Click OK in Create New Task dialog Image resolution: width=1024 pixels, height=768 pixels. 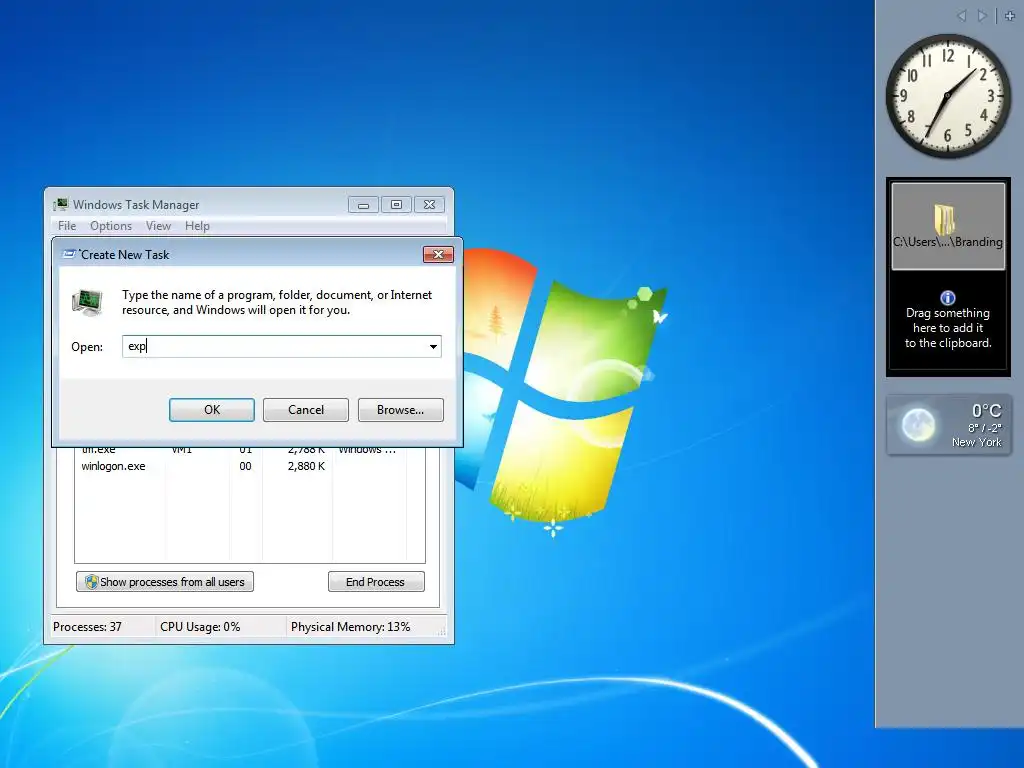tap(212, 410)
